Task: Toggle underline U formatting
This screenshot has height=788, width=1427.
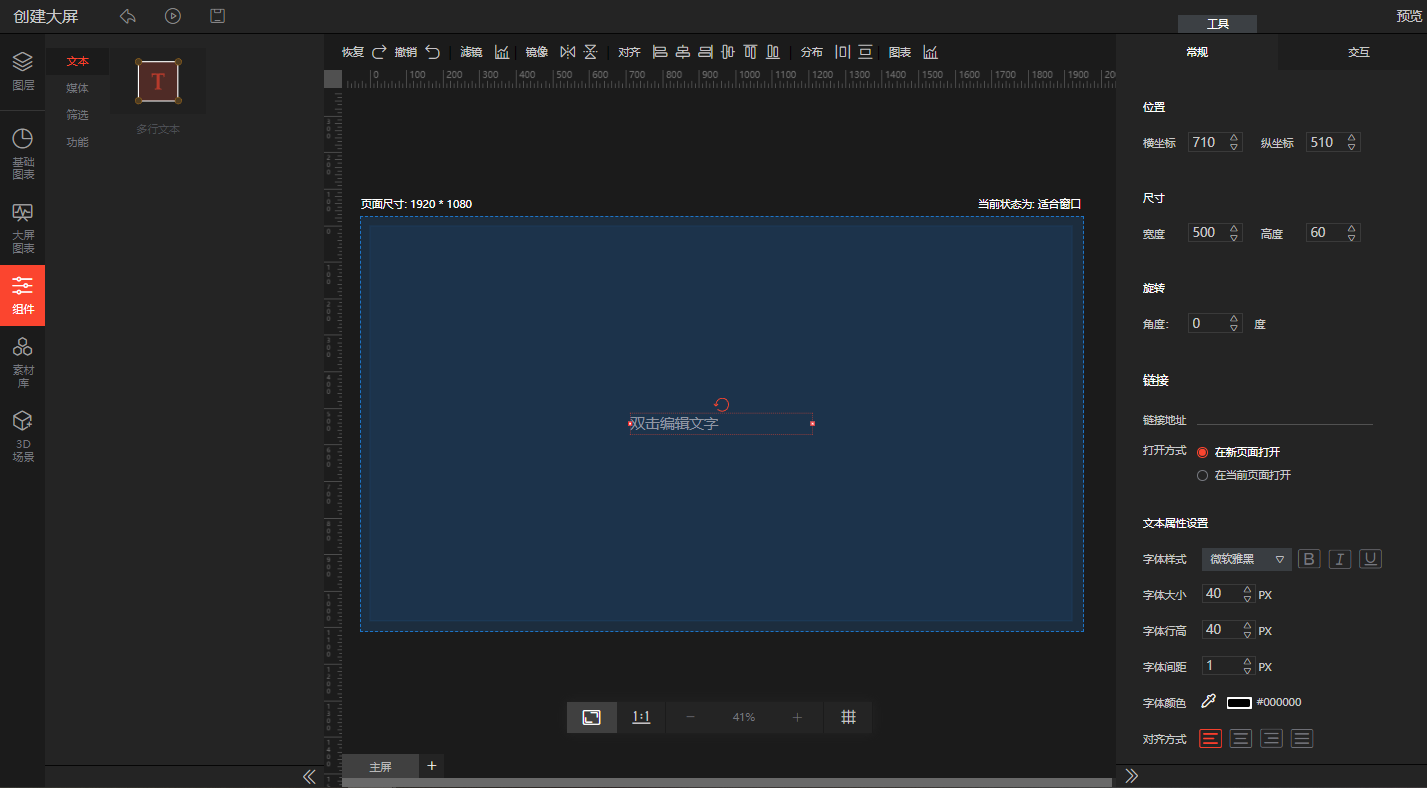Action: click(1371, 559)
